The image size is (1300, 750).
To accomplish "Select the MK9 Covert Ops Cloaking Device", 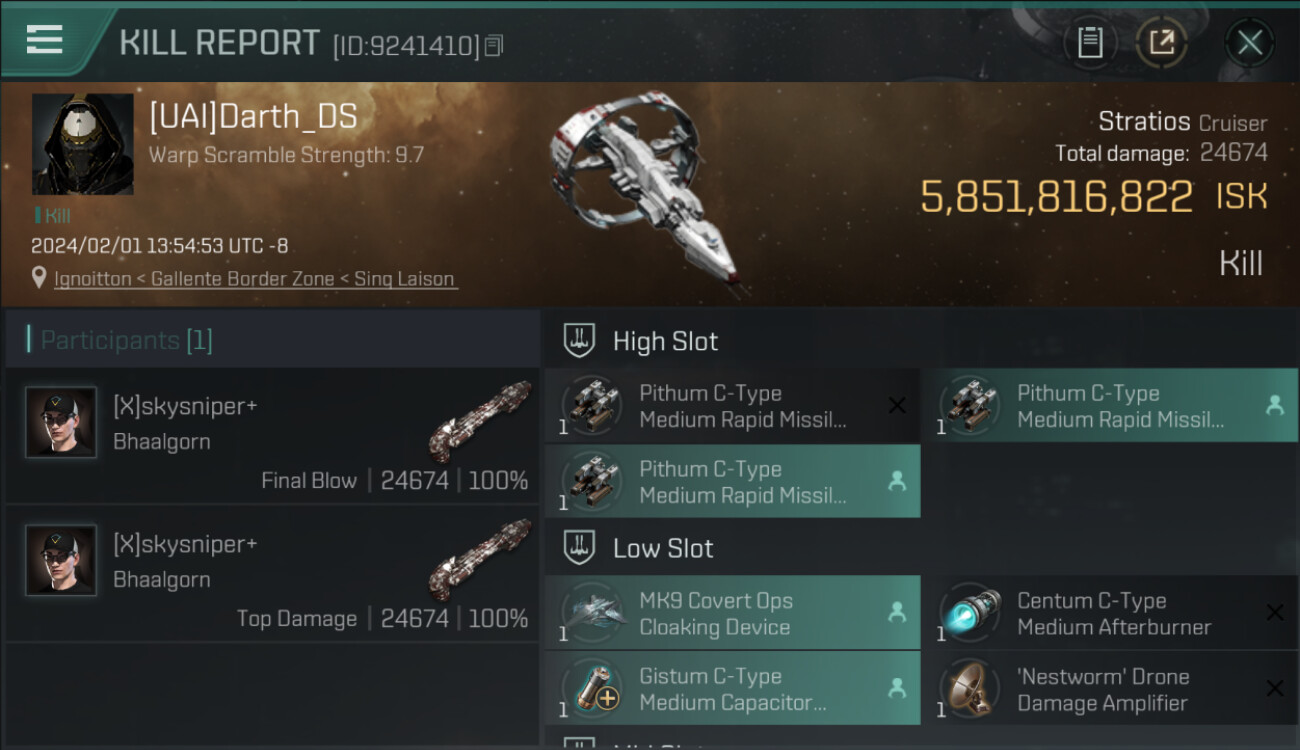I will (x=732, y=613).
